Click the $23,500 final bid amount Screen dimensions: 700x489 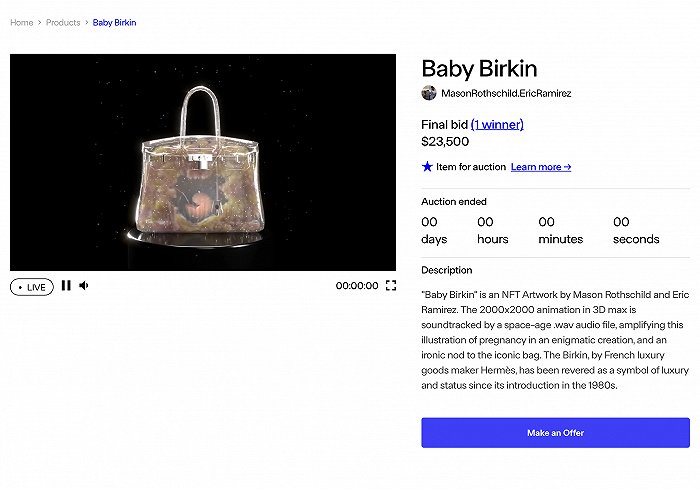click(445, 142)
